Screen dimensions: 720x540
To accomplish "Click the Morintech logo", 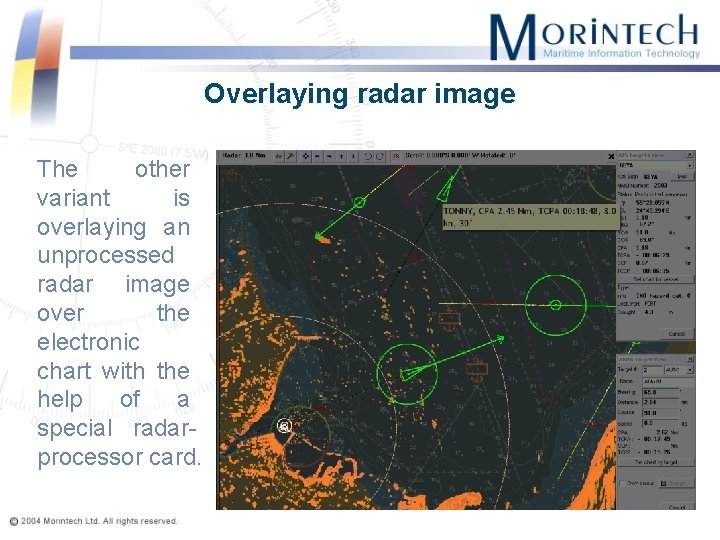I will (594, 37).
